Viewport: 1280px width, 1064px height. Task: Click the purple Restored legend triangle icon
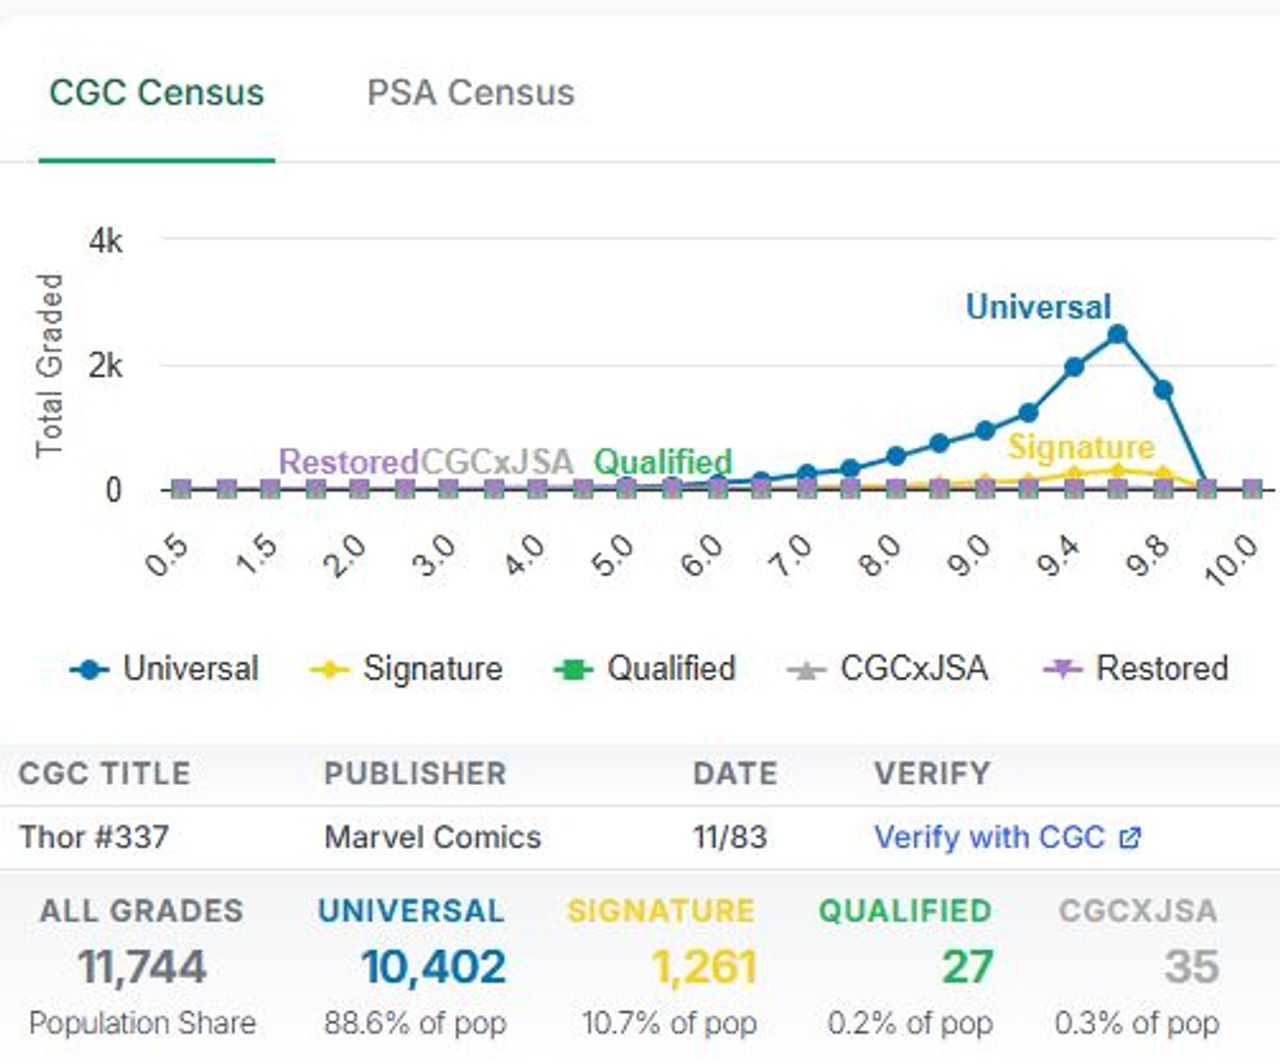(1062, 670)
